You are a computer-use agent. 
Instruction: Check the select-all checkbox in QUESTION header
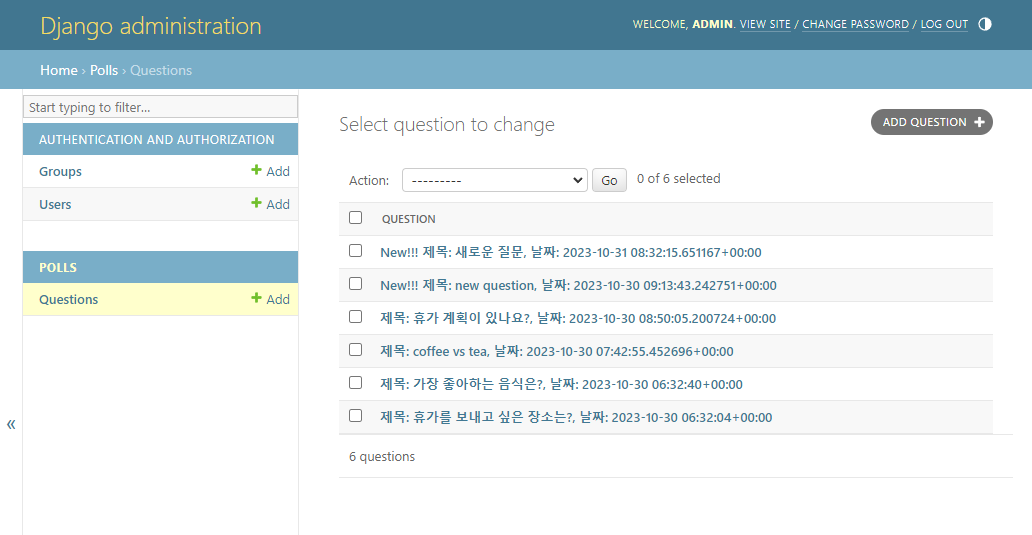coord(355,218)
